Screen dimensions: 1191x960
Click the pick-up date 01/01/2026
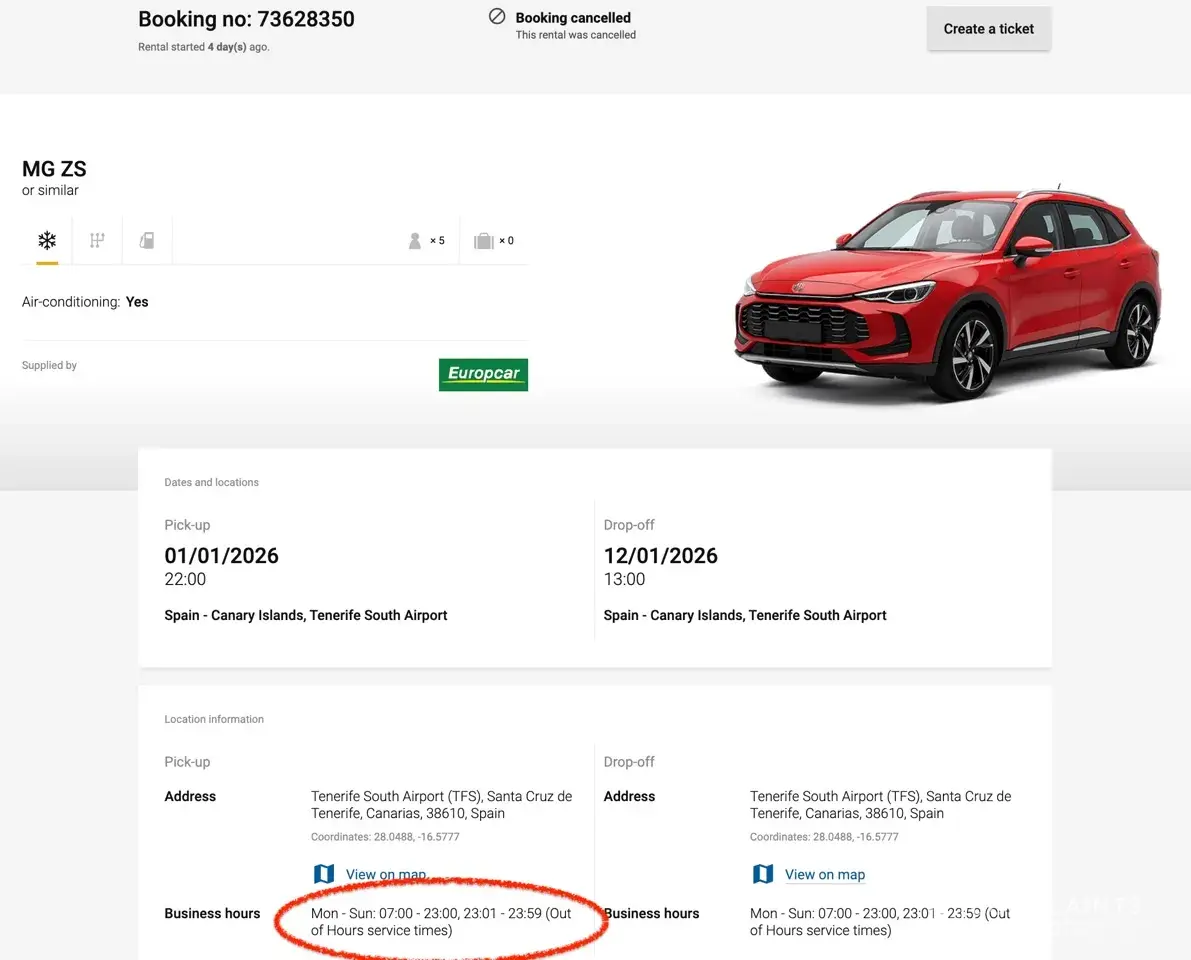(221, 556)
